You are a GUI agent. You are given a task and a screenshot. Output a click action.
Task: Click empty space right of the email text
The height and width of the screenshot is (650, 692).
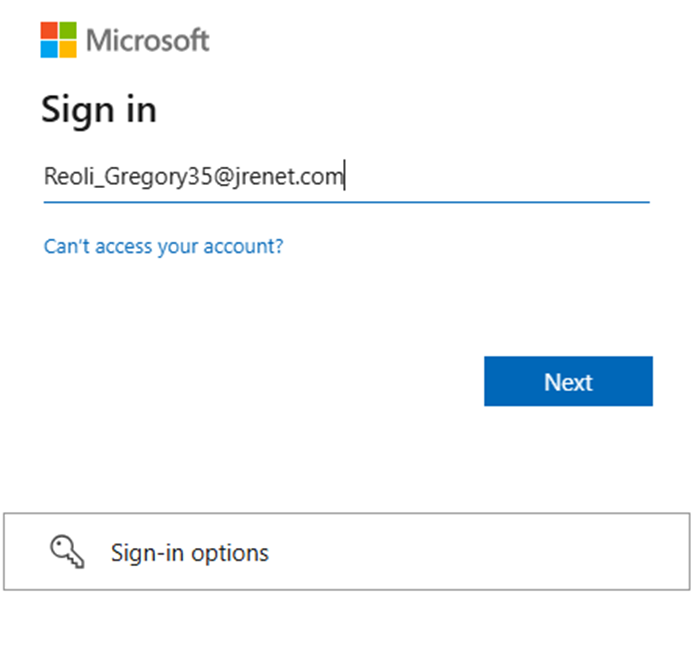point(500,178)
